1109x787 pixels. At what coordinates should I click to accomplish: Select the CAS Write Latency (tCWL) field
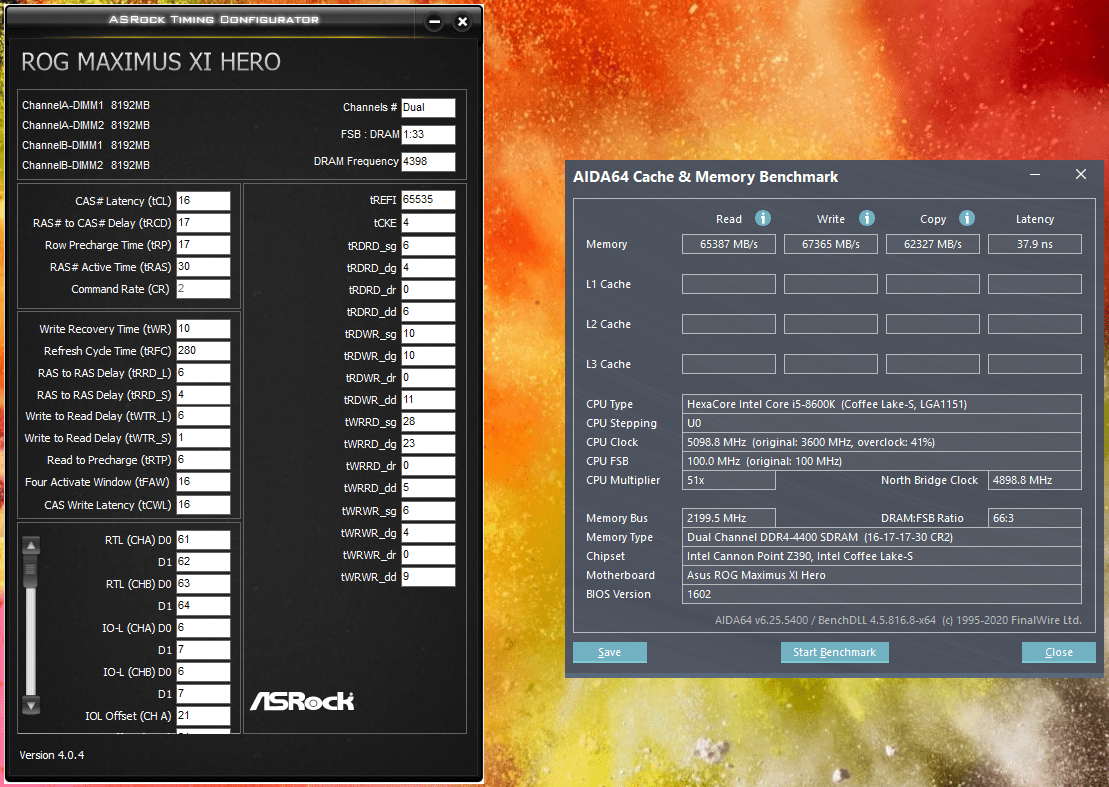tap(203, 505)
